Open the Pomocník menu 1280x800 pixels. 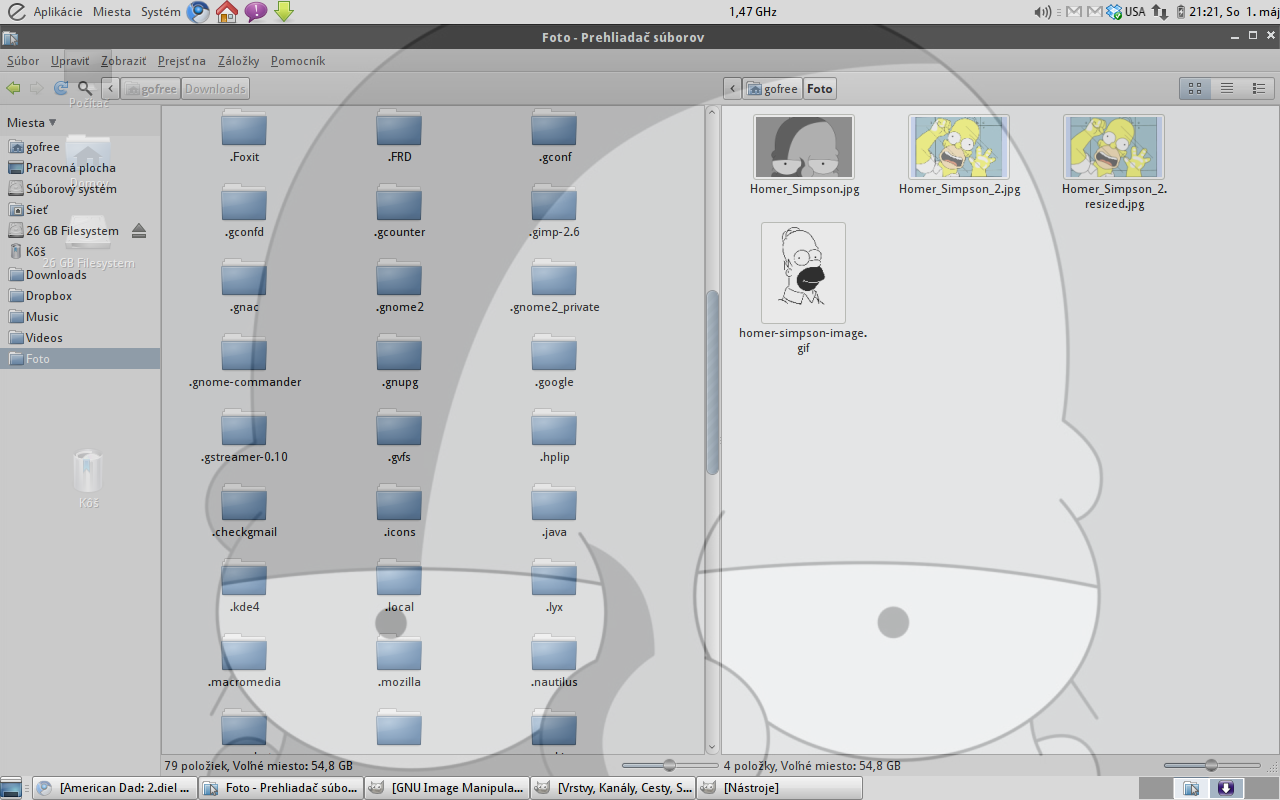[x=297, y=61]
